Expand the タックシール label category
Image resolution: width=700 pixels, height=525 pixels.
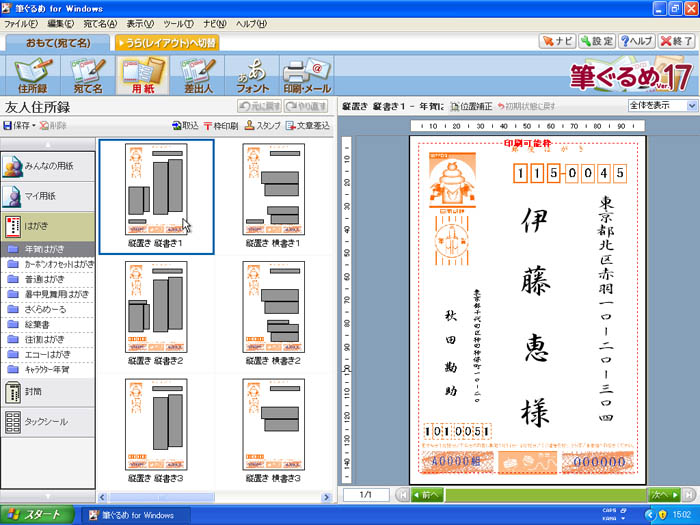click(48, 422)
